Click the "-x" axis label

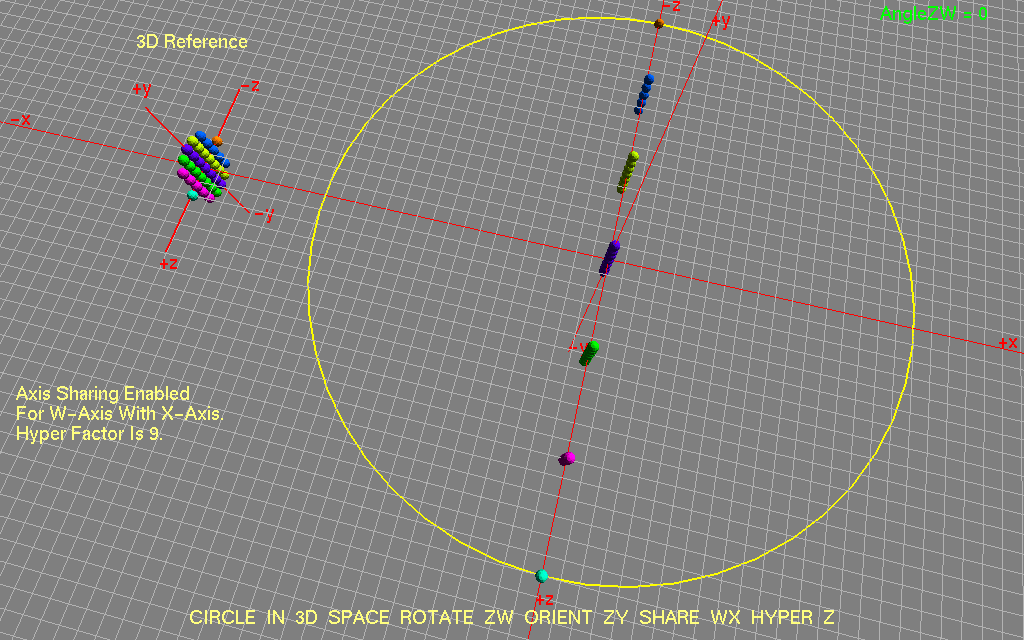tap(20, 120)
